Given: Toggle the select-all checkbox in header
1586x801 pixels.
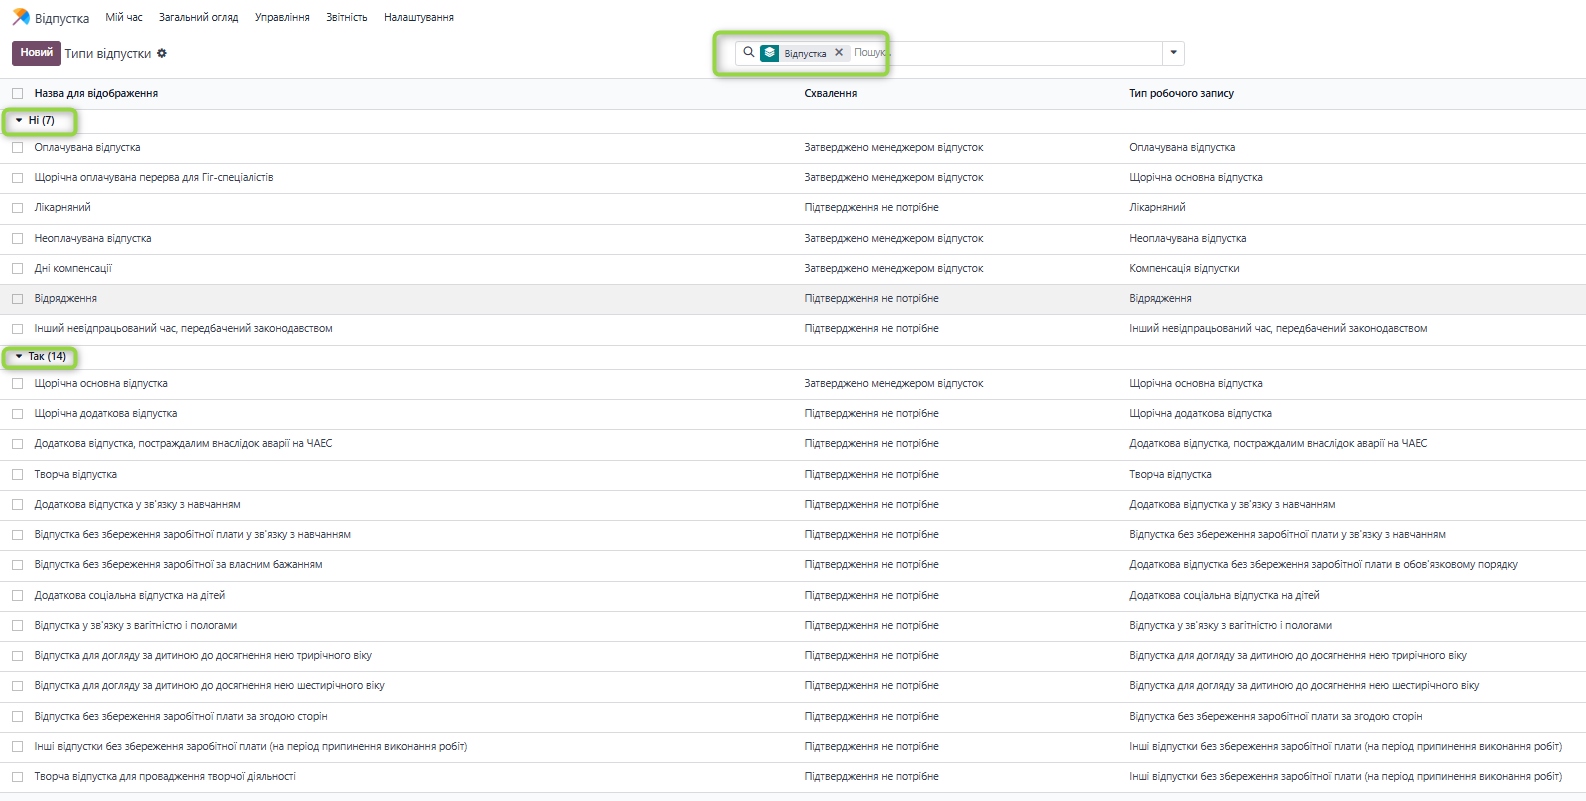Looking at the screenshot, I should (17, 93).
